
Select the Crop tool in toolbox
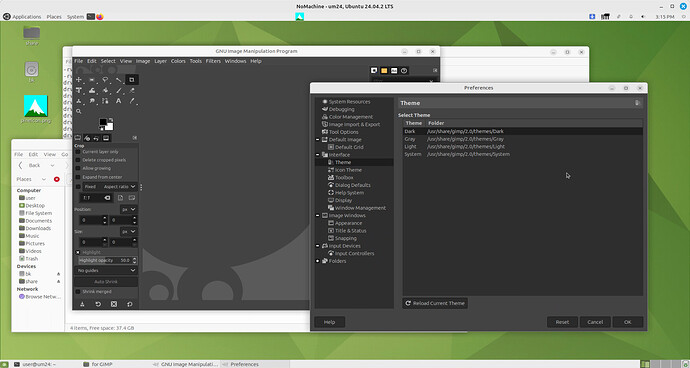pyautogui.click(x=132, y=80)
